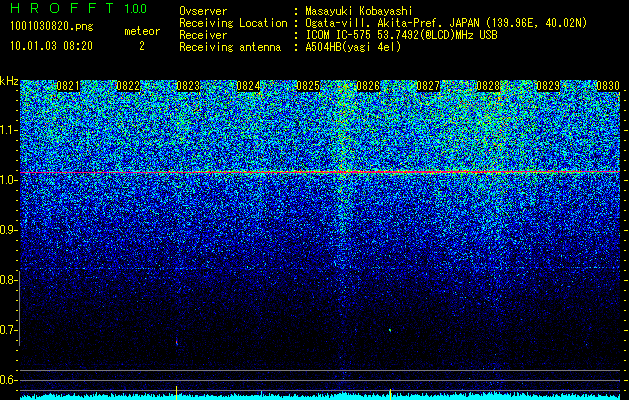Click the observer name Masayuki Kobayashi

point(359,11)
